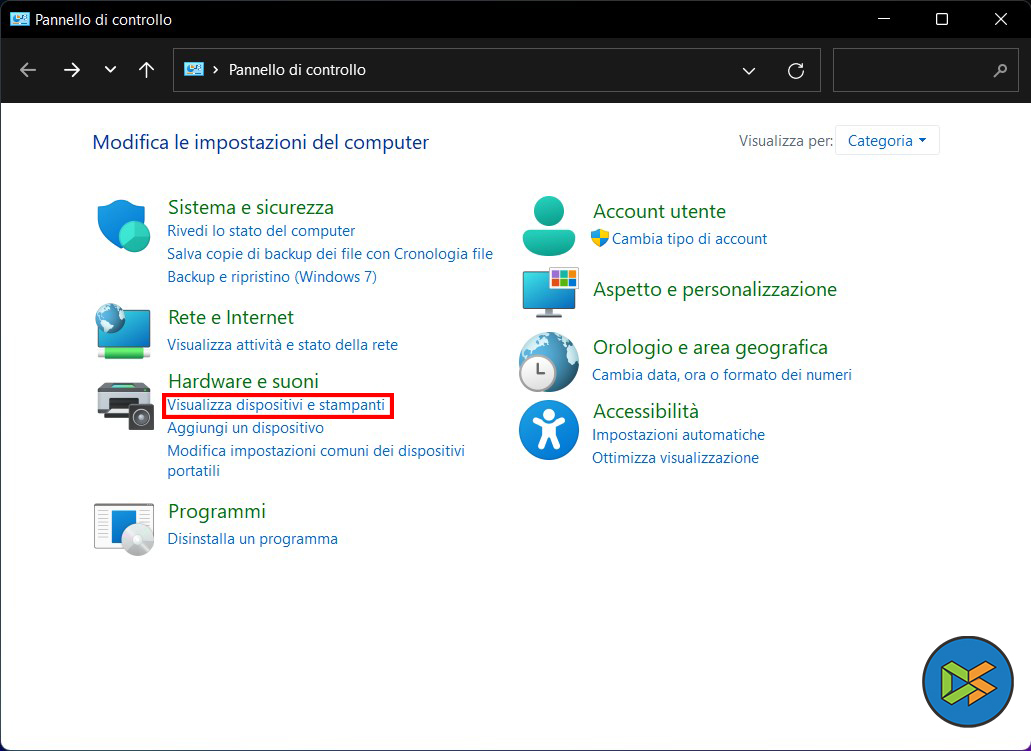The width and height of the screenshot is (1031, 751).
Task: Open Modifica impostazioni comuni dei dispositivi portatili
Action: (x=316, y=460)
